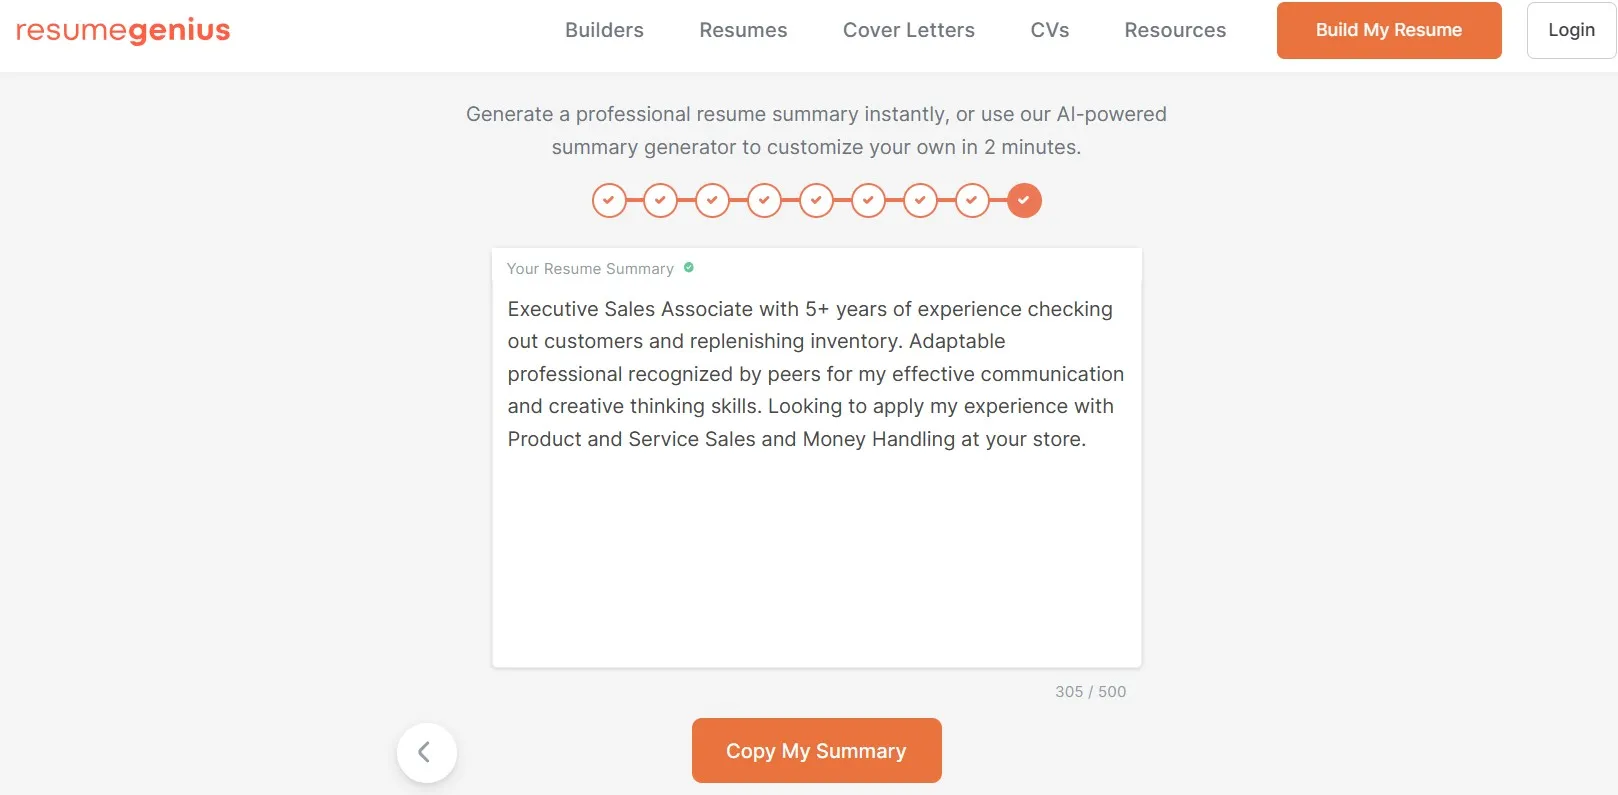Open the CVs section
The width and height of the screenshot is (1618, 795).
point(1049,30)
